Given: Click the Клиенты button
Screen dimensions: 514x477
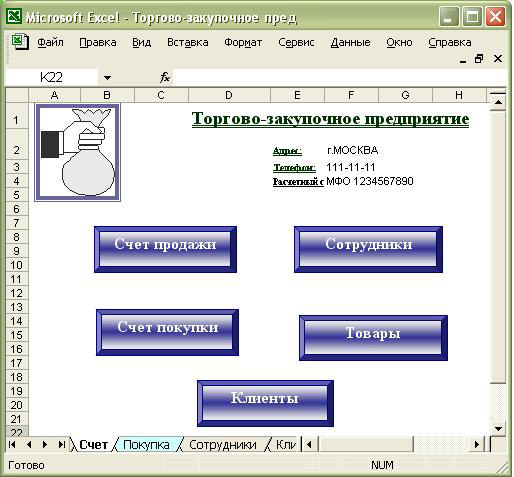Looking at the screenshot, I should coord(265,403).
